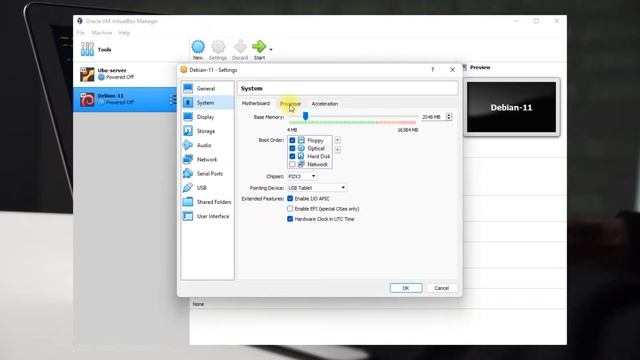Select System category icon in sidebar

coord(188,102)
